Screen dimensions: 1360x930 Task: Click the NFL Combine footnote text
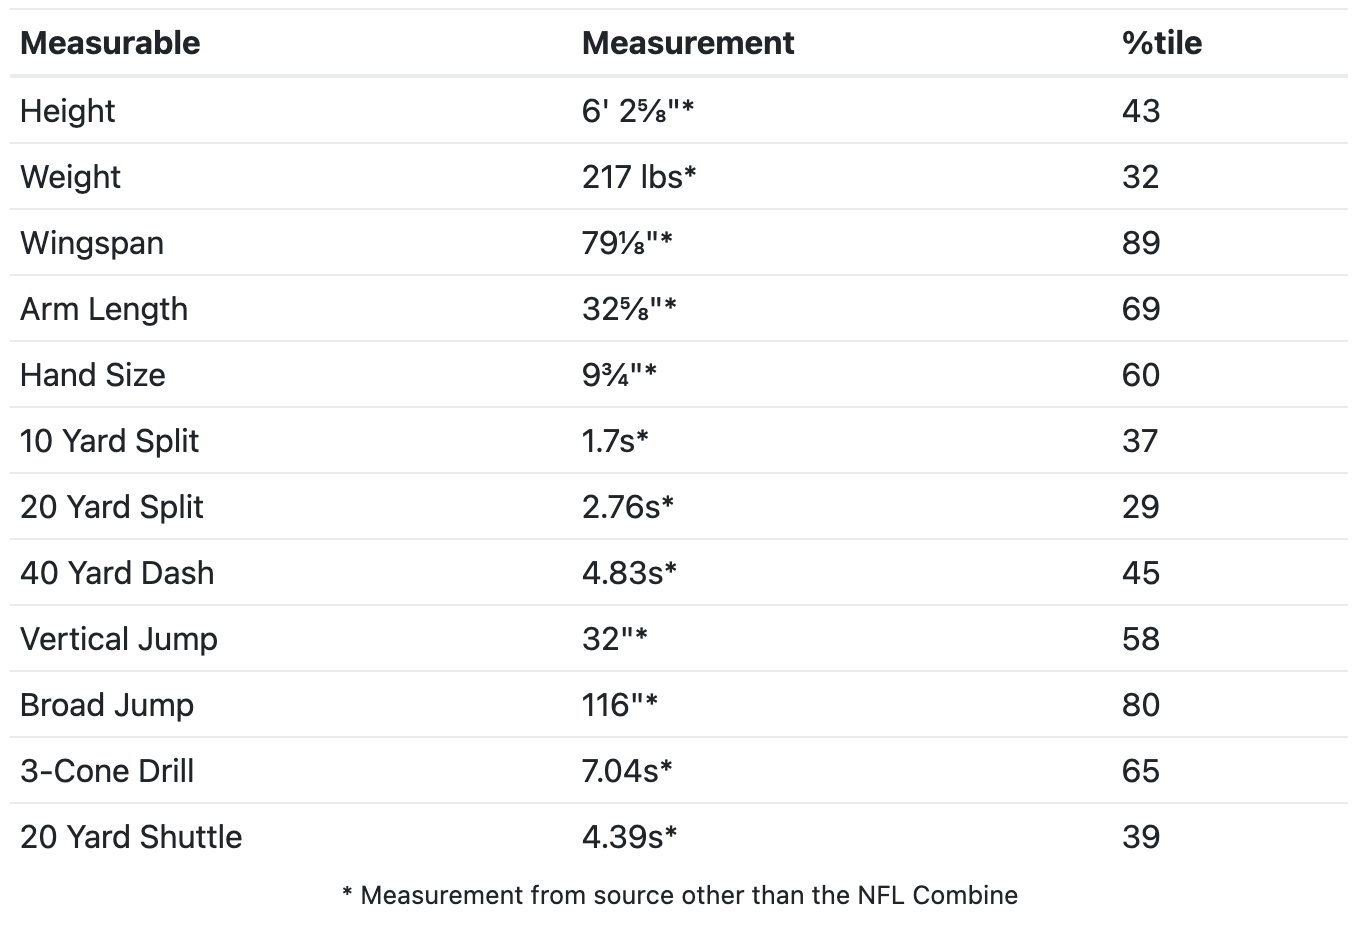pyautogui.click(x=680, y=895)
